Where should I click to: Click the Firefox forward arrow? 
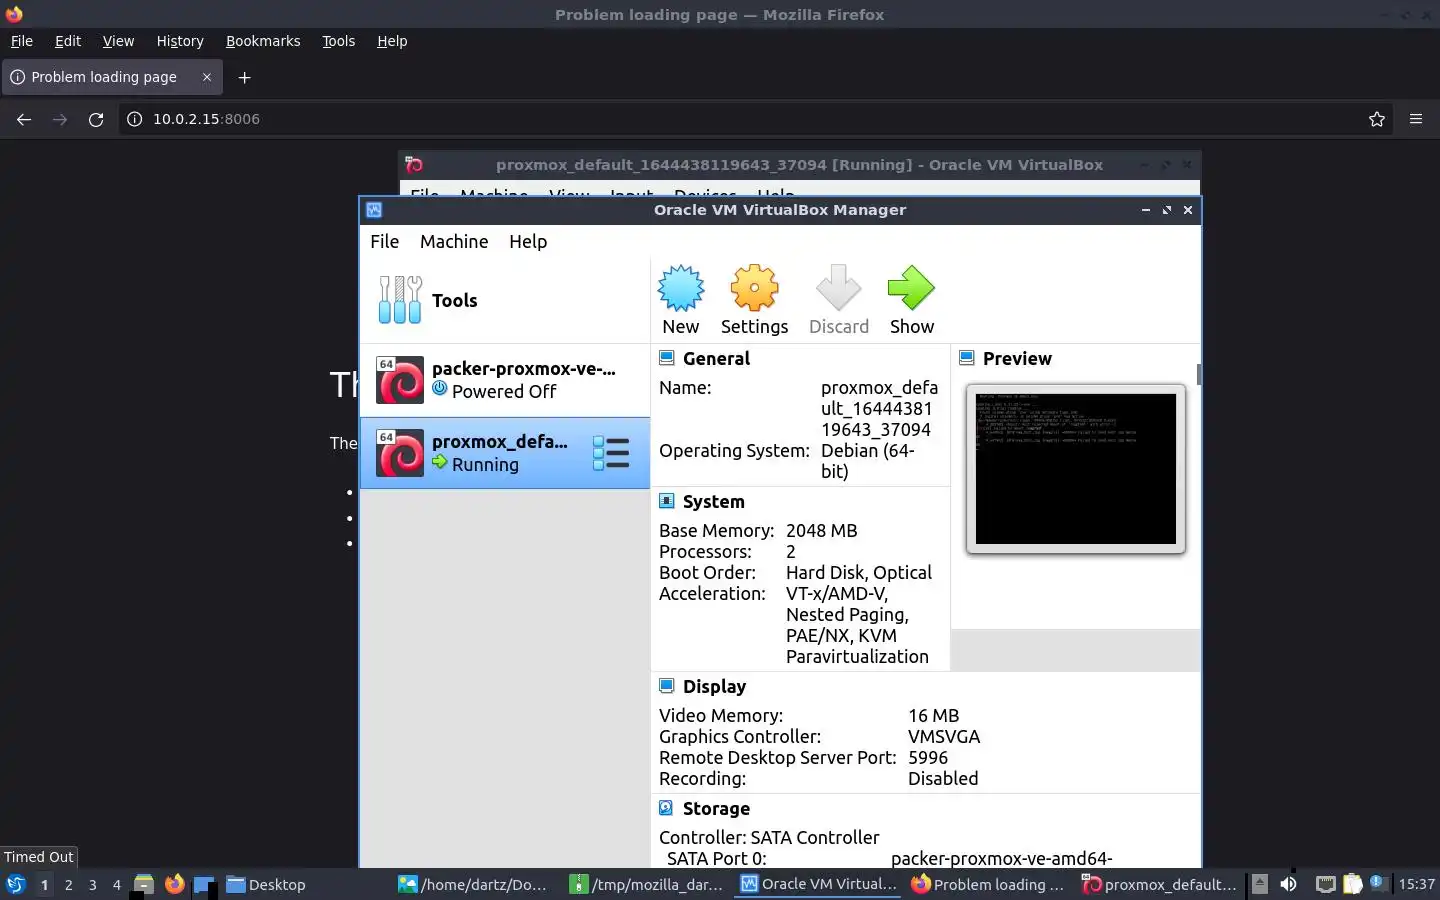point(60,119)
